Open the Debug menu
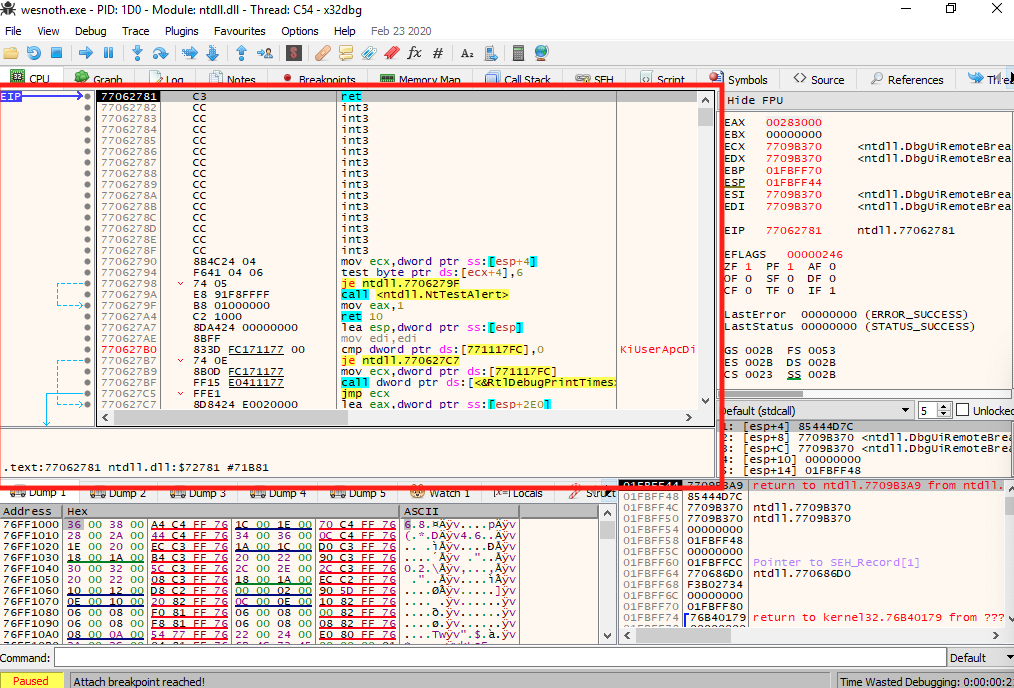Screen dimensions: 1014x688 point(91,31)
